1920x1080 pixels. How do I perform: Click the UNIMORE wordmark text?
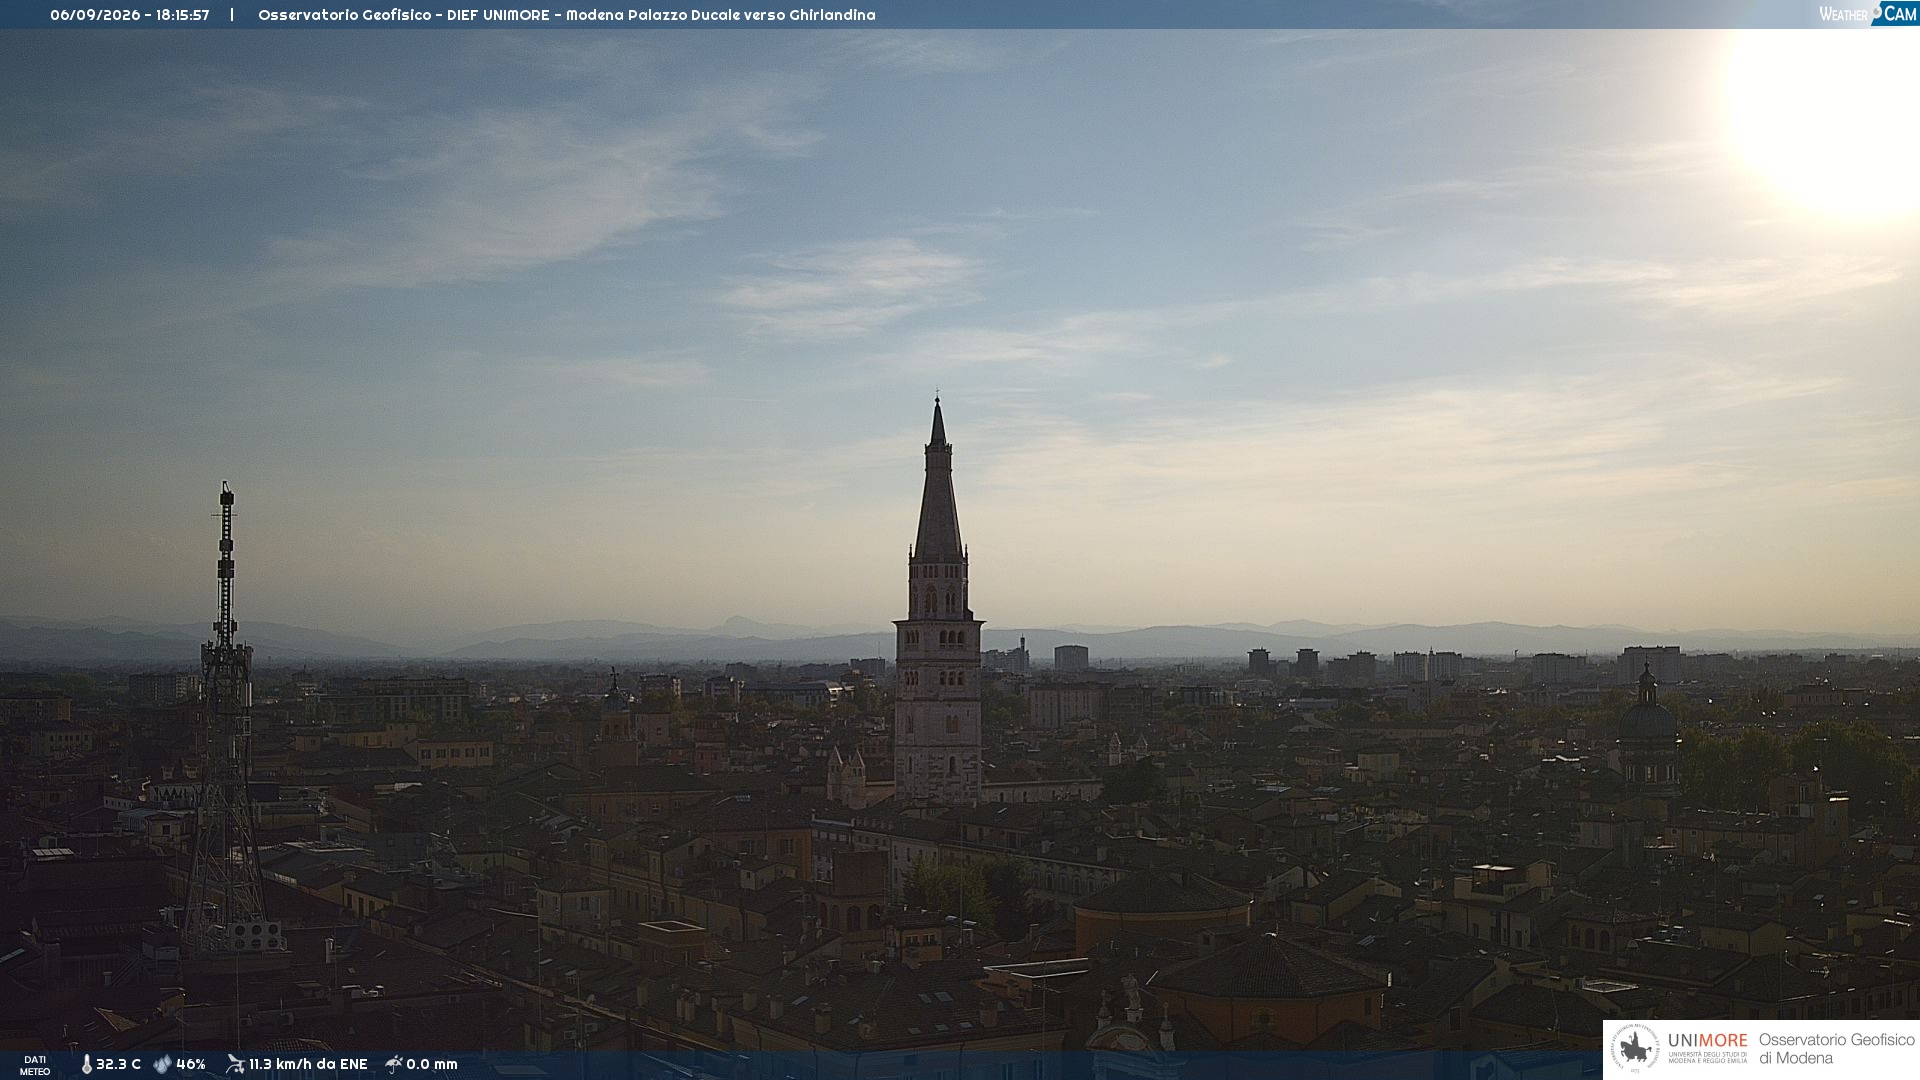pos(1707,1041)
